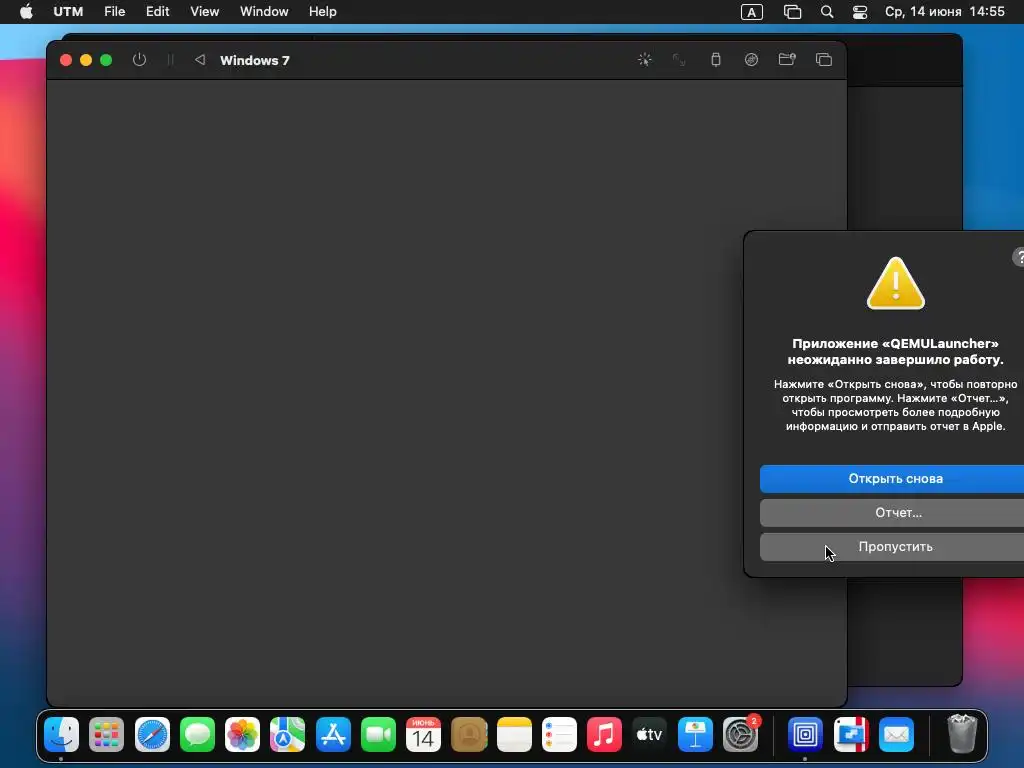Click the UTM app icon in the Dock

coord(805,735)
